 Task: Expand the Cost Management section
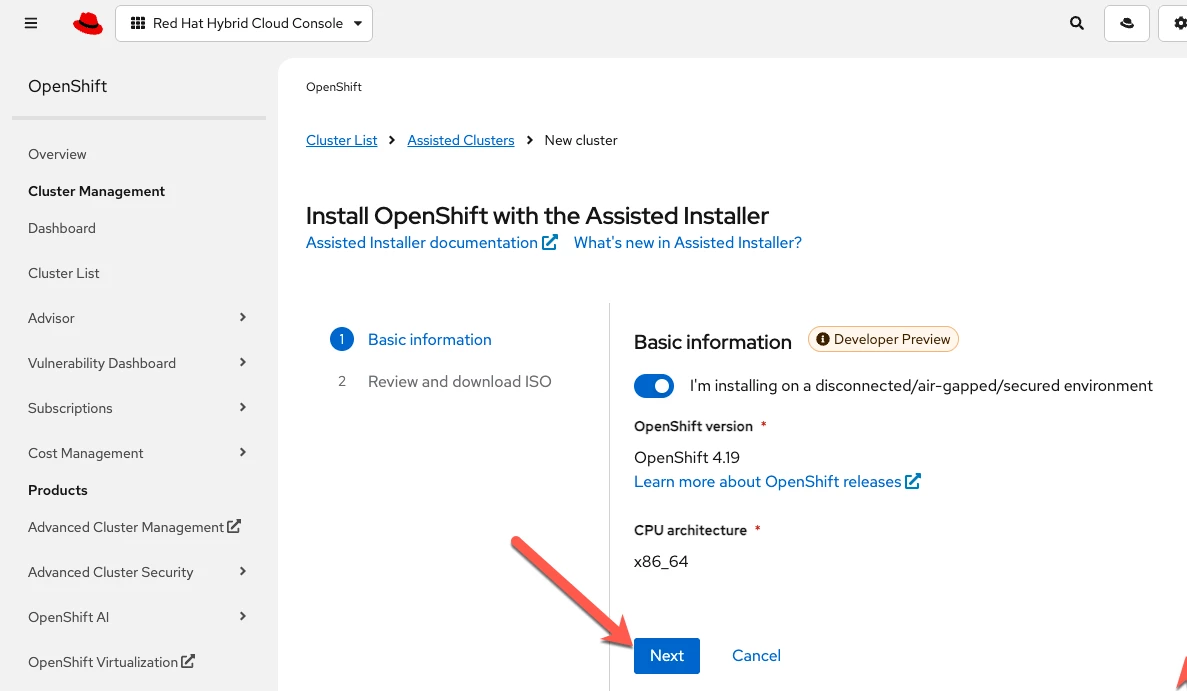[x=138, y=453]
